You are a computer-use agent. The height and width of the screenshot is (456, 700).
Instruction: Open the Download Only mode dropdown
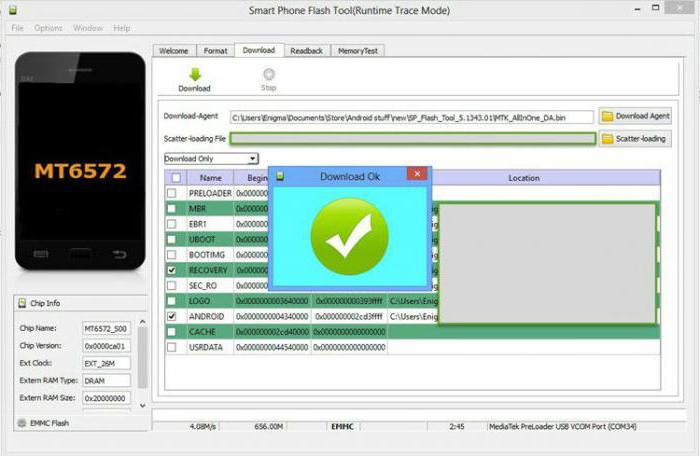coord(253,158)
